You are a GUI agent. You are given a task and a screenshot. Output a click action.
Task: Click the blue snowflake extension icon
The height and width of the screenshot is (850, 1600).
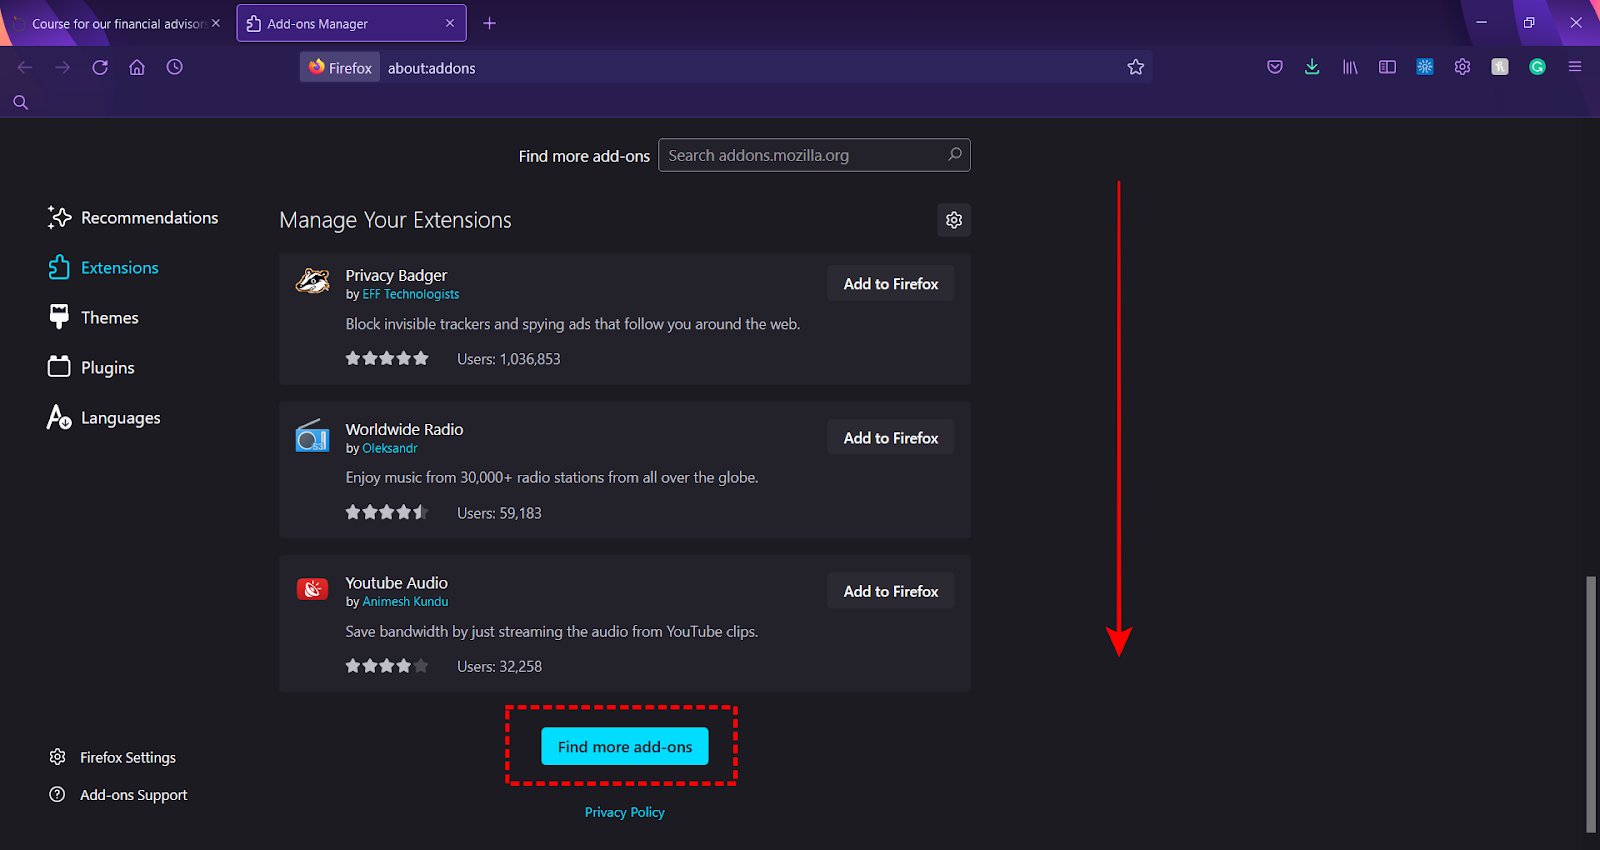point(1425,67)
